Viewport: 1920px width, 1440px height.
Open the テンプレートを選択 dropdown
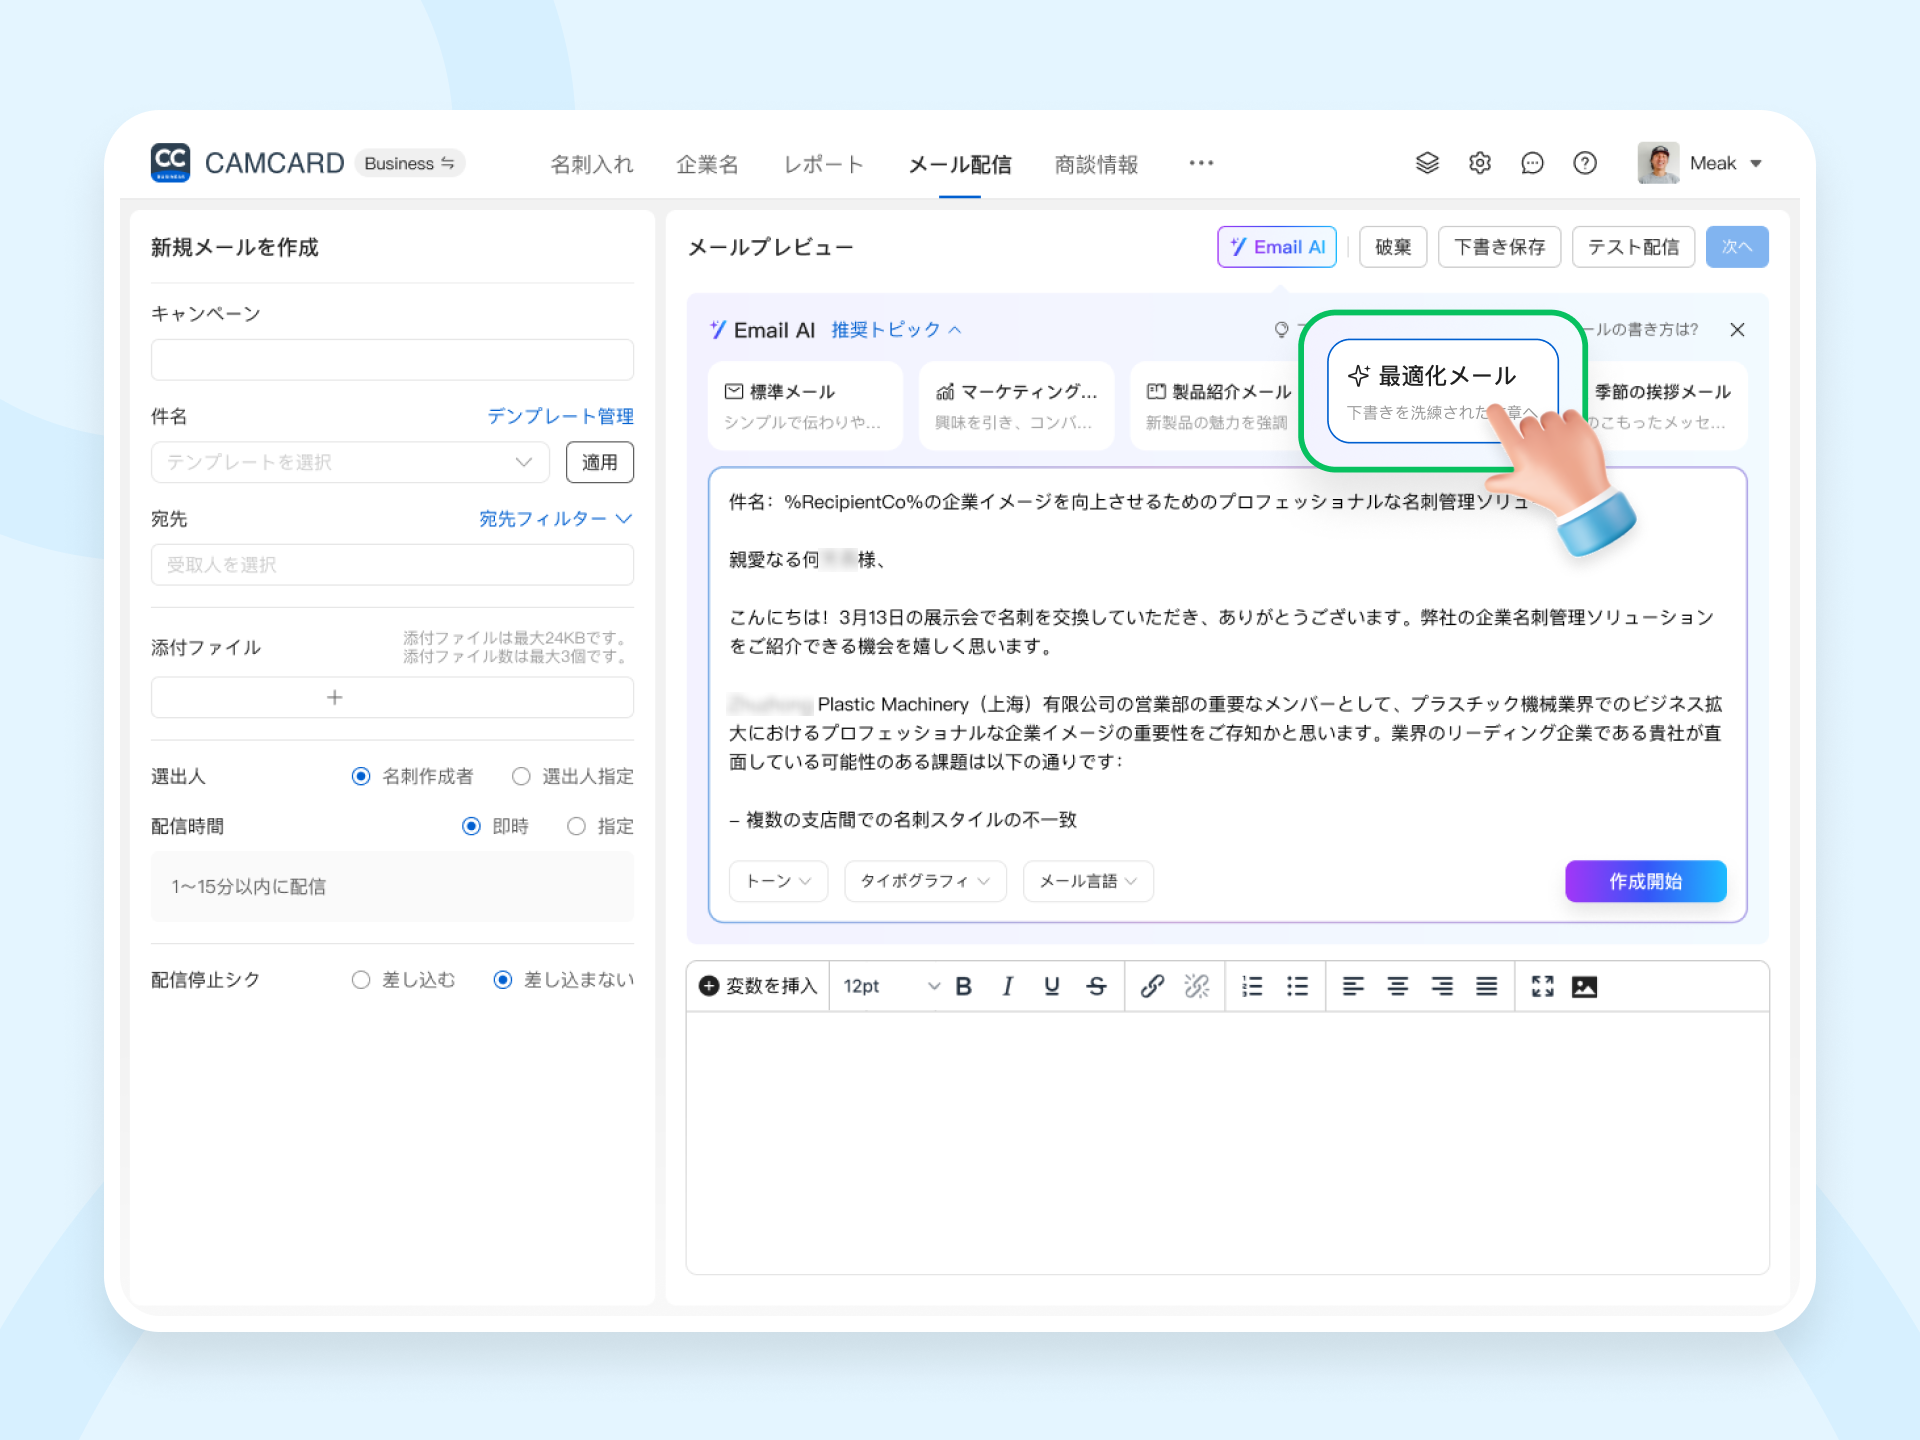(350, 462)
